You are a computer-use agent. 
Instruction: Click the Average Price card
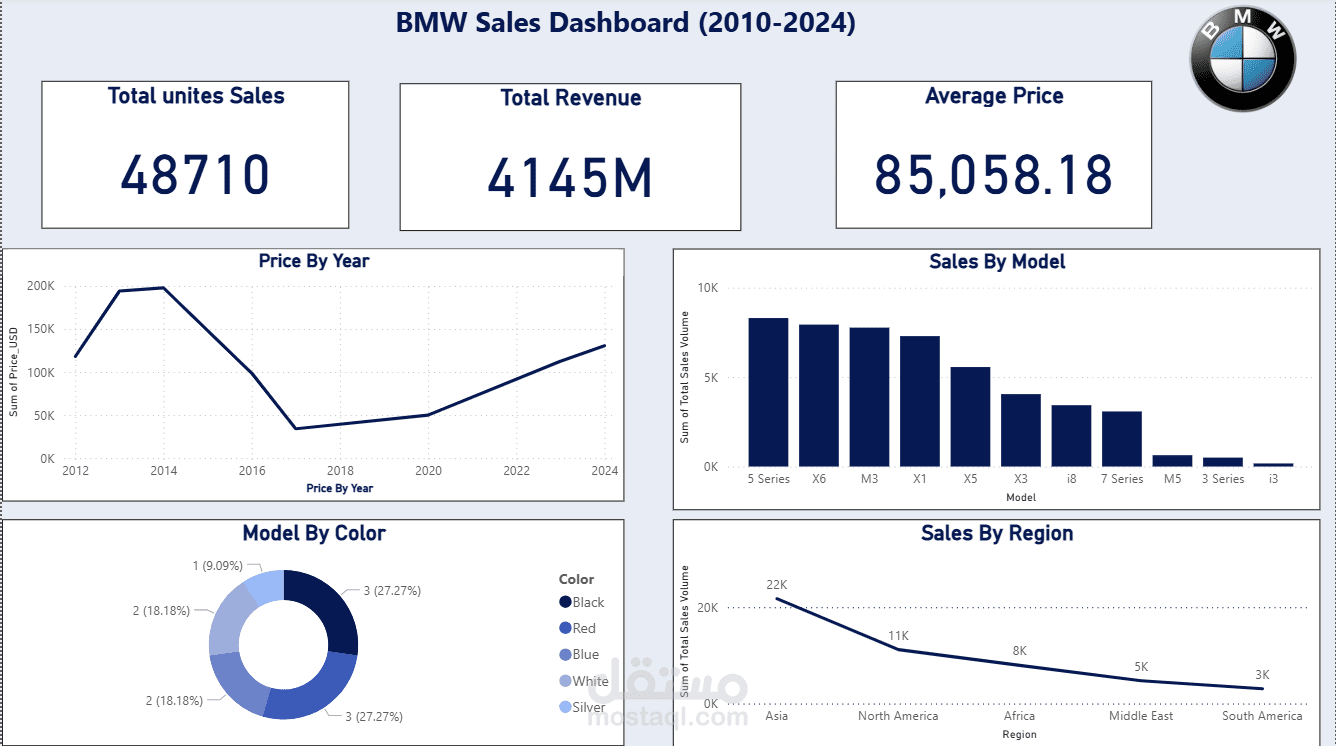[x=994, y=154]
